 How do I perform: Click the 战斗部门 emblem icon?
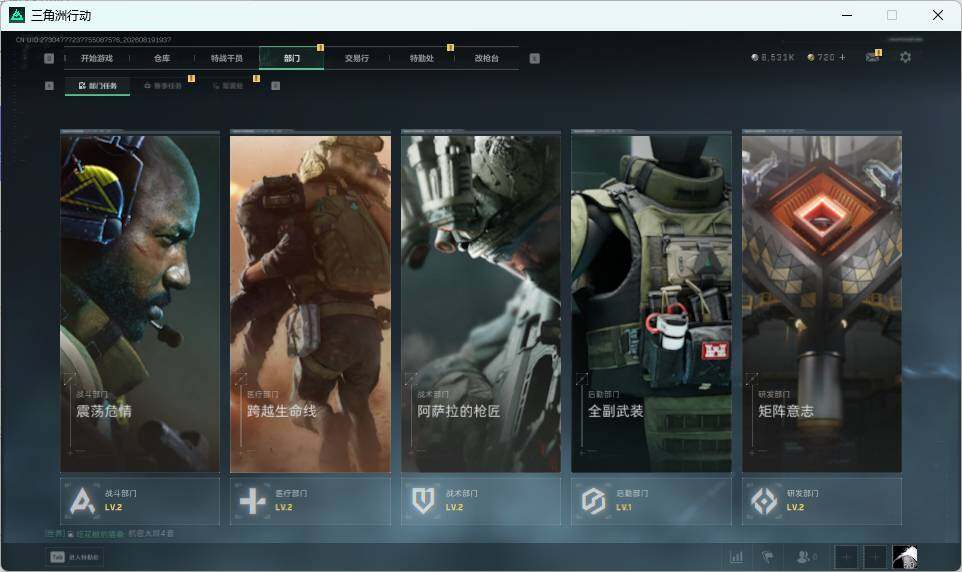(82, 501)
